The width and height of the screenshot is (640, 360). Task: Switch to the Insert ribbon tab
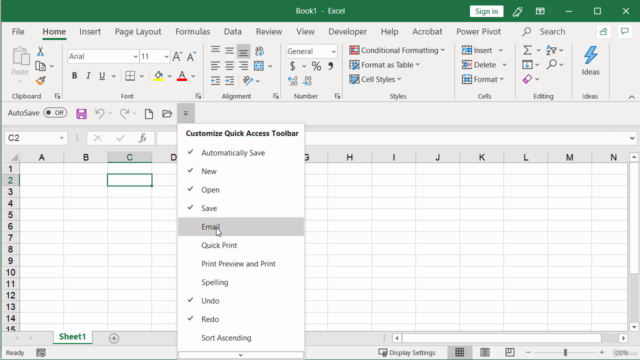[90, 31]
